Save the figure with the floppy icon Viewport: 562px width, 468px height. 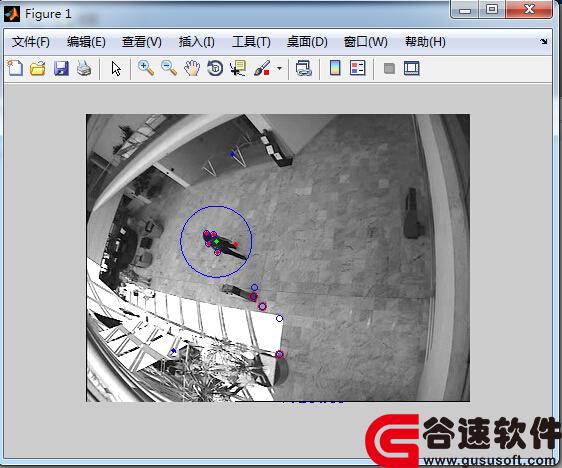61,68
